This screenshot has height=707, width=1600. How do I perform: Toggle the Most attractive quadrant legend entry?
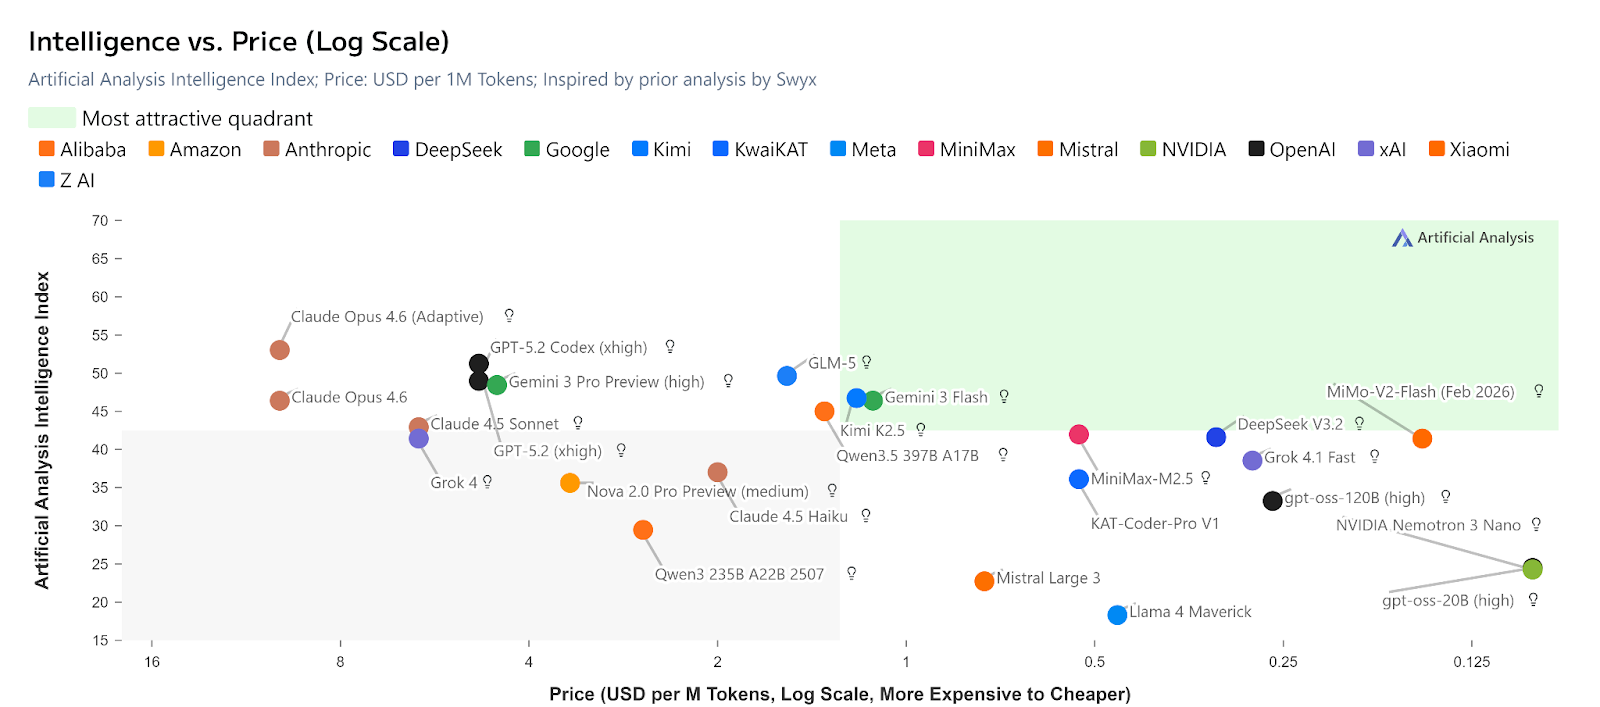click(x=171, y=119)
